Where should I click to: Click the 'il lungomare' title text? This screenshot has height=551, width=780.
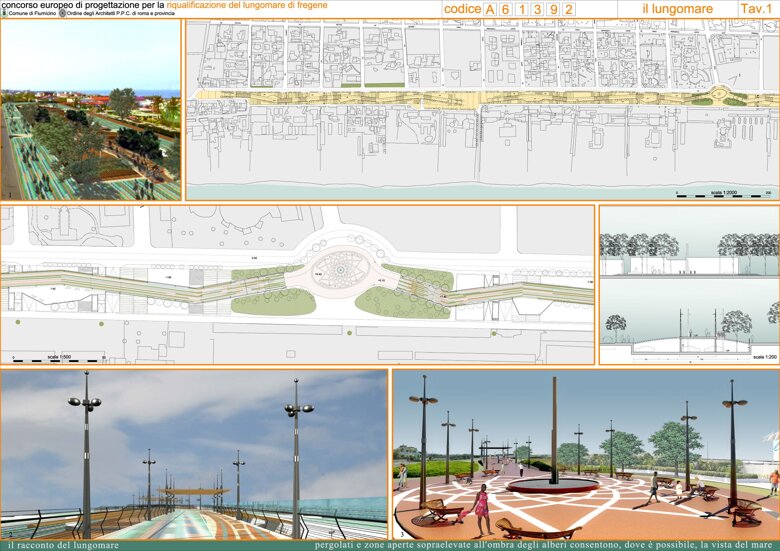pos(678,9)
